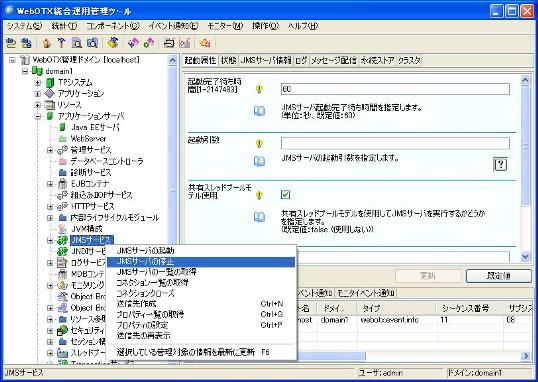The image size is (538, 382).
Task: Click lightbulb icon beside 共有スレッドプールモデル使用
Action: (x=259, y=195)
